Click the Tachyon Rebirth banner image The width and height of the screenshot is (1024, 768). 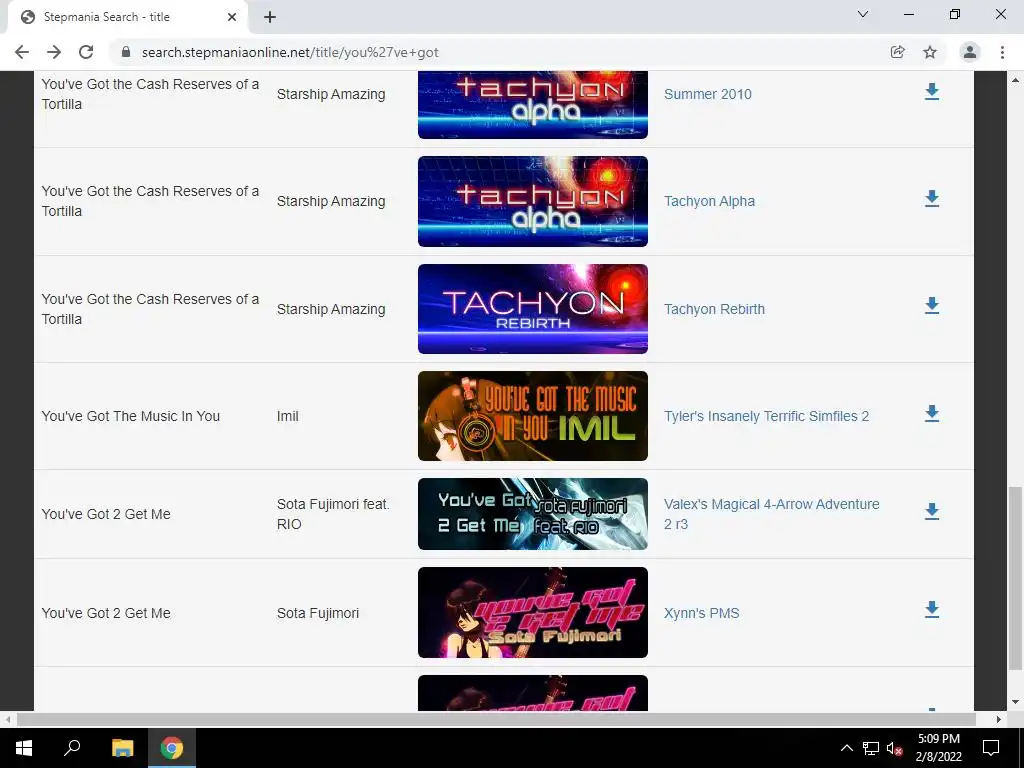click(x=533, y=309)
